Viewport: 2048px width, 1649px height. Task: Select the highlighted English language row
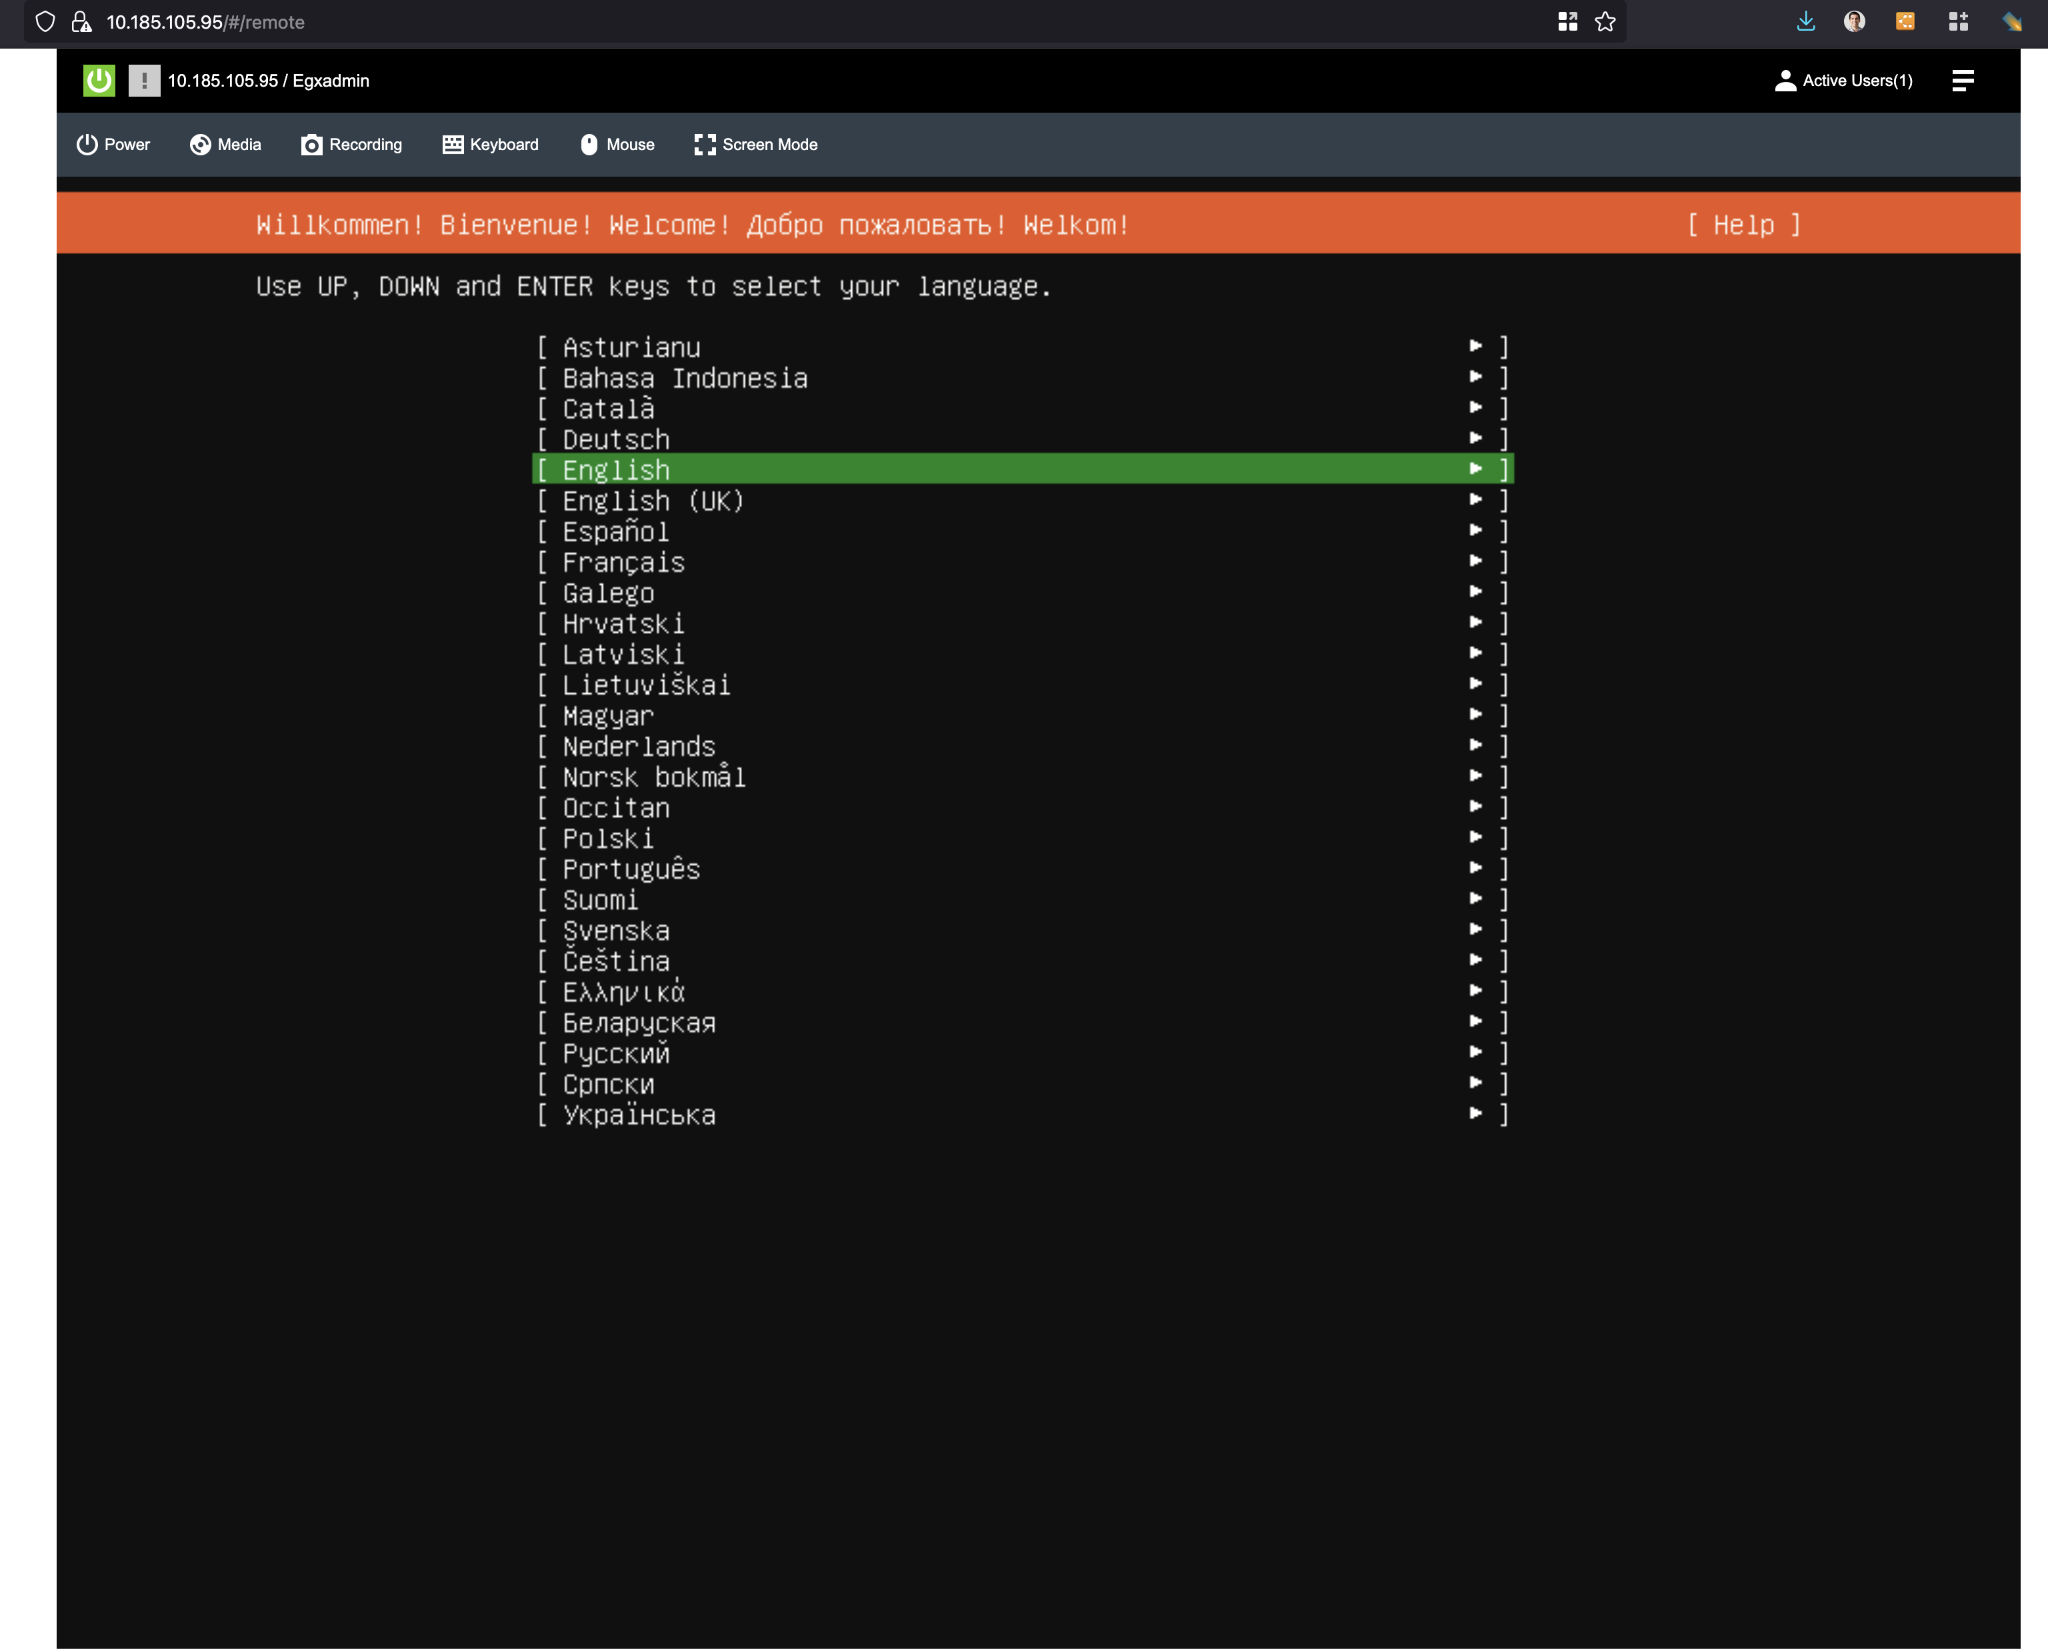point(1022,469)
